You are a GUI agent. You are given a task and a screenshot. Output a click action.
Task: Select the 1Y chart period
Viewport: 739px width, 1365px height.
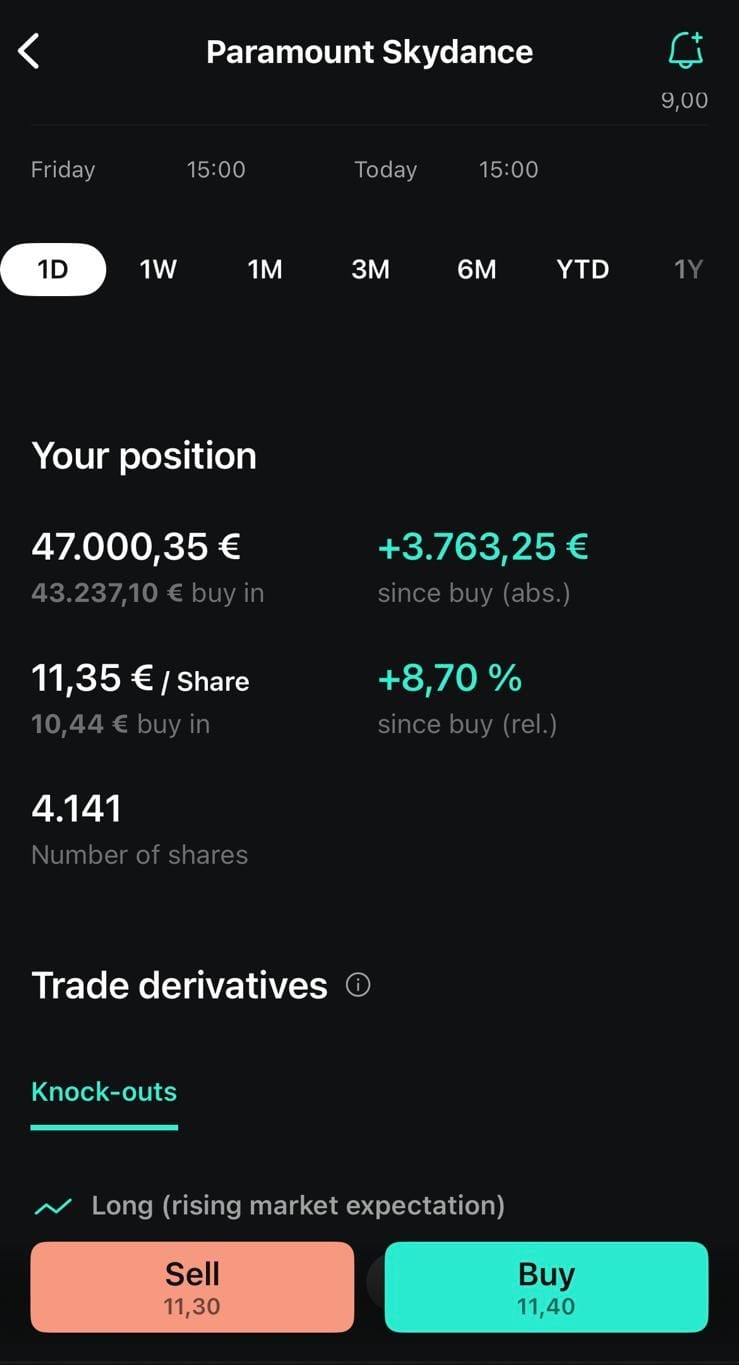[688, 269]
